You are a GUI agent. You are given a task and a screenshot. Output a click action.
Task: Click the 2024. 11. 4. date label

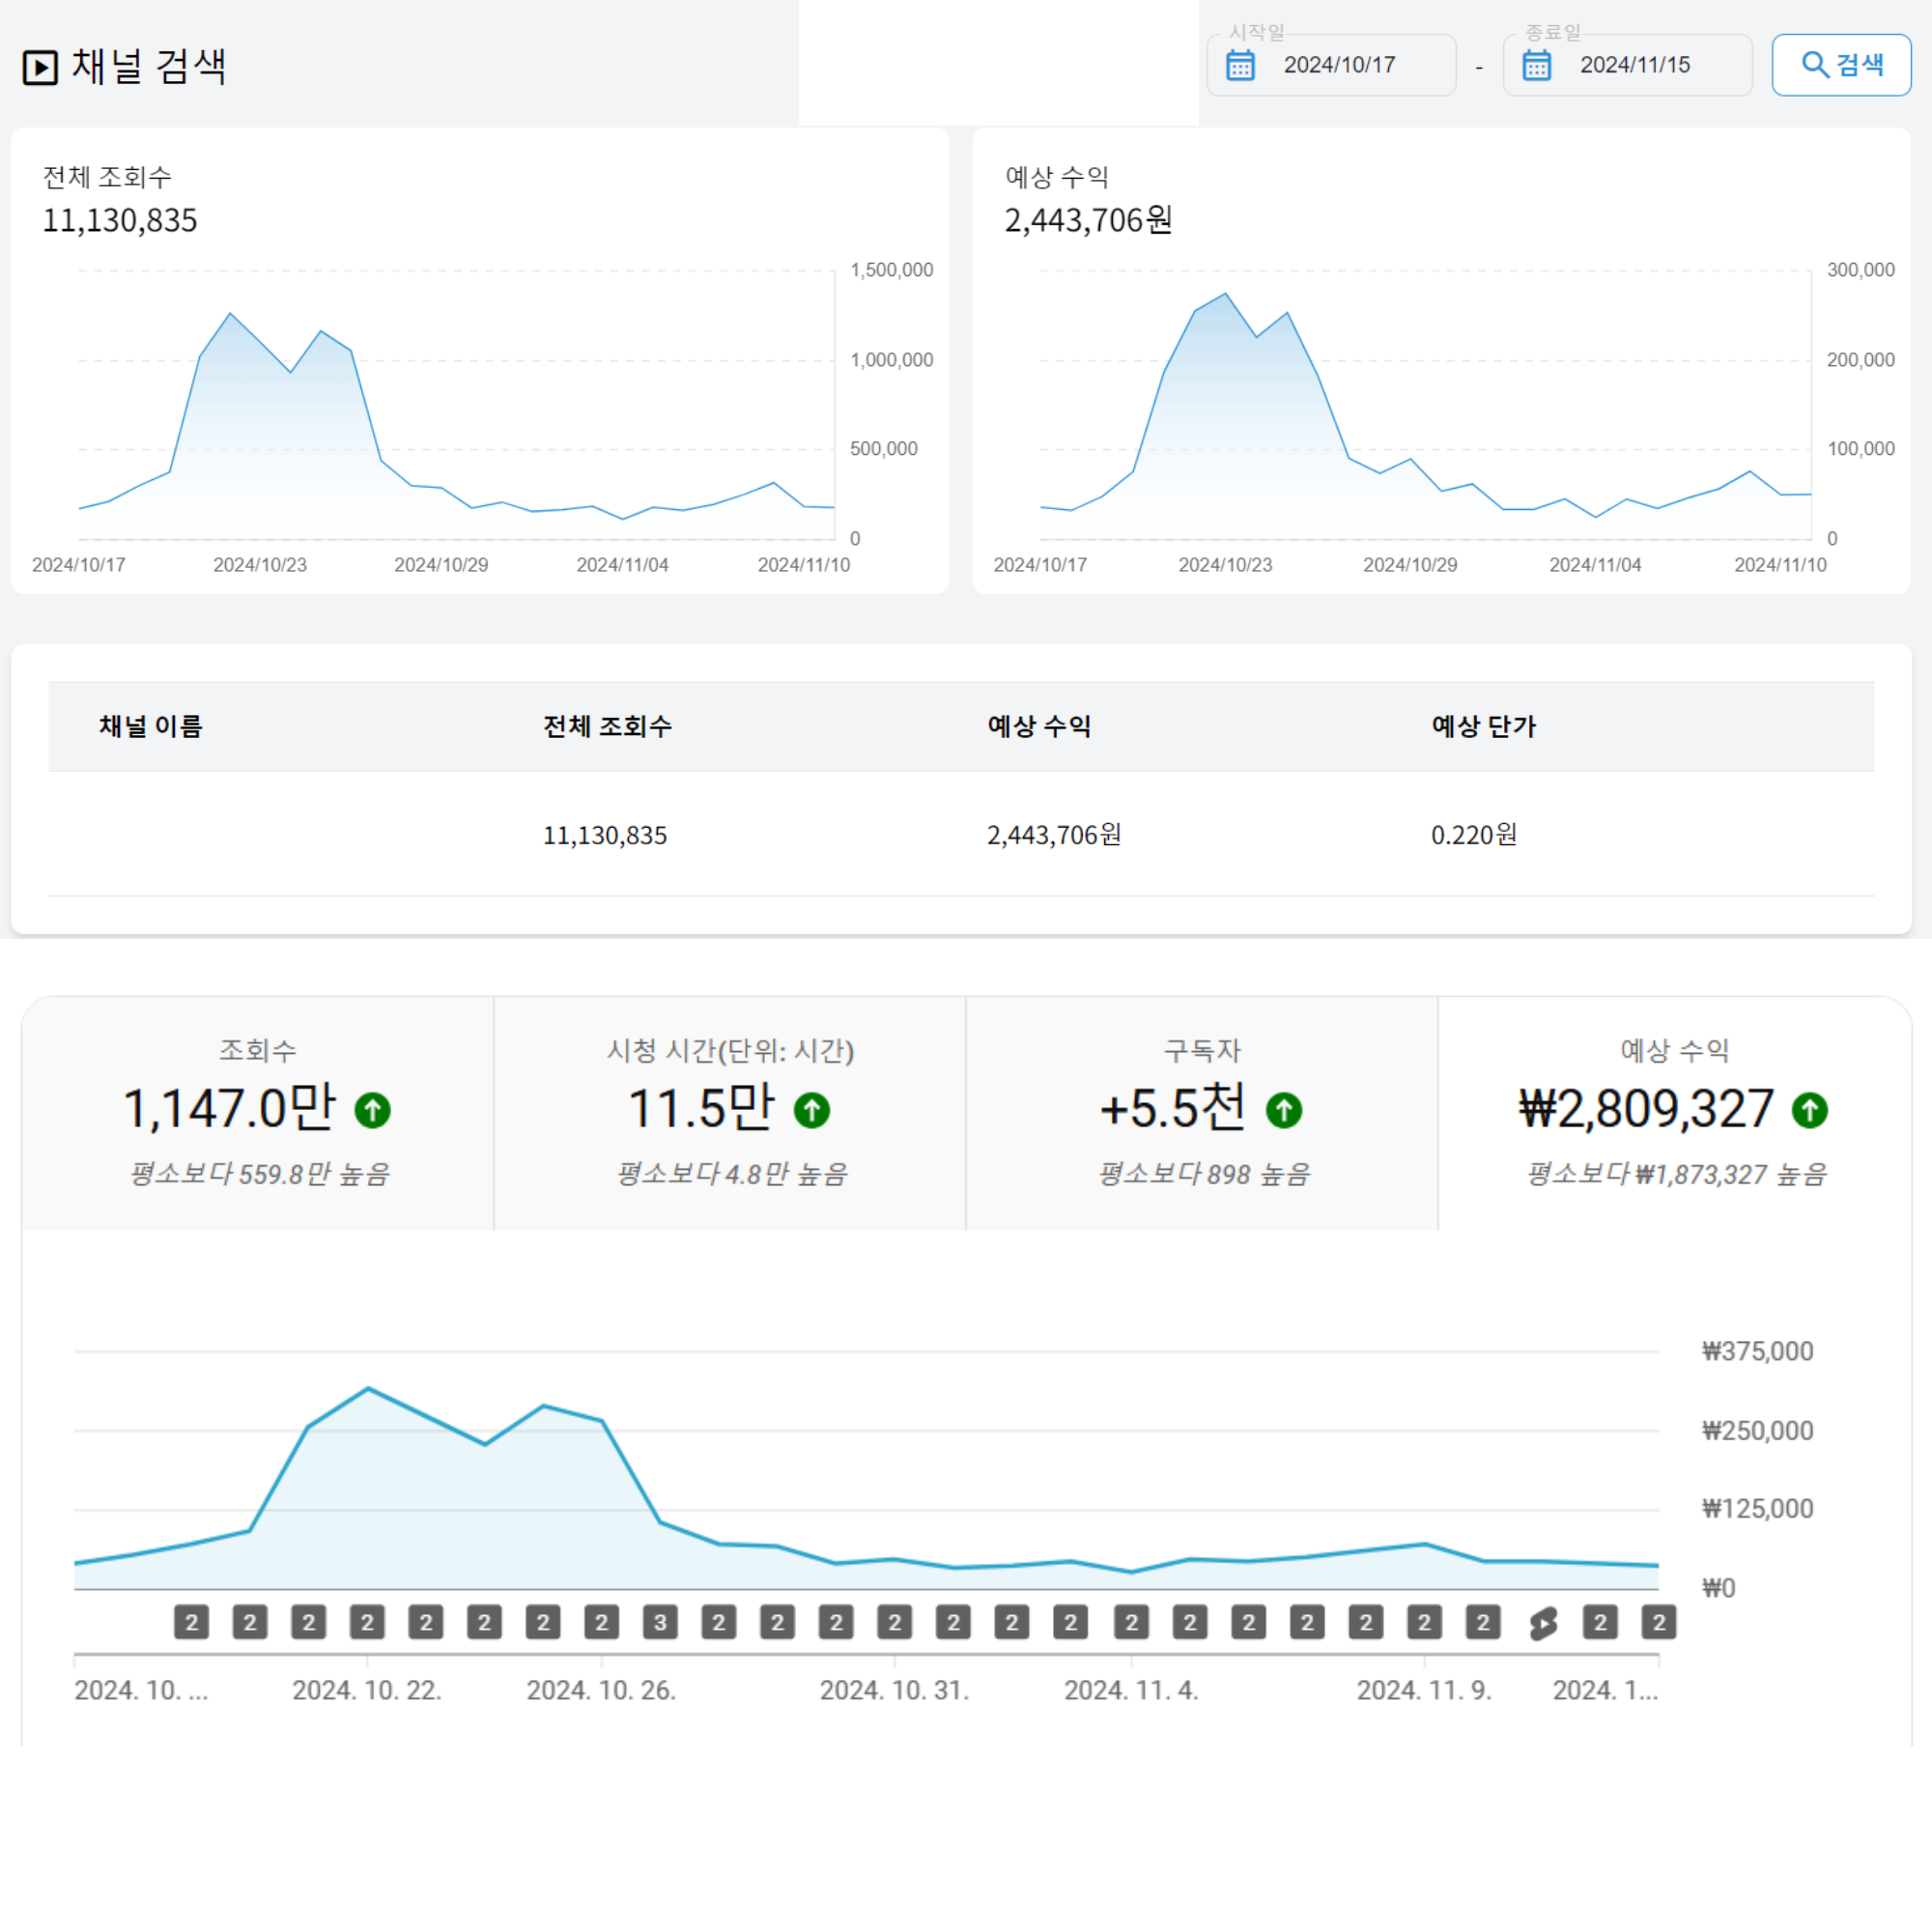pyautogui.click(x=1131, y=1691)
